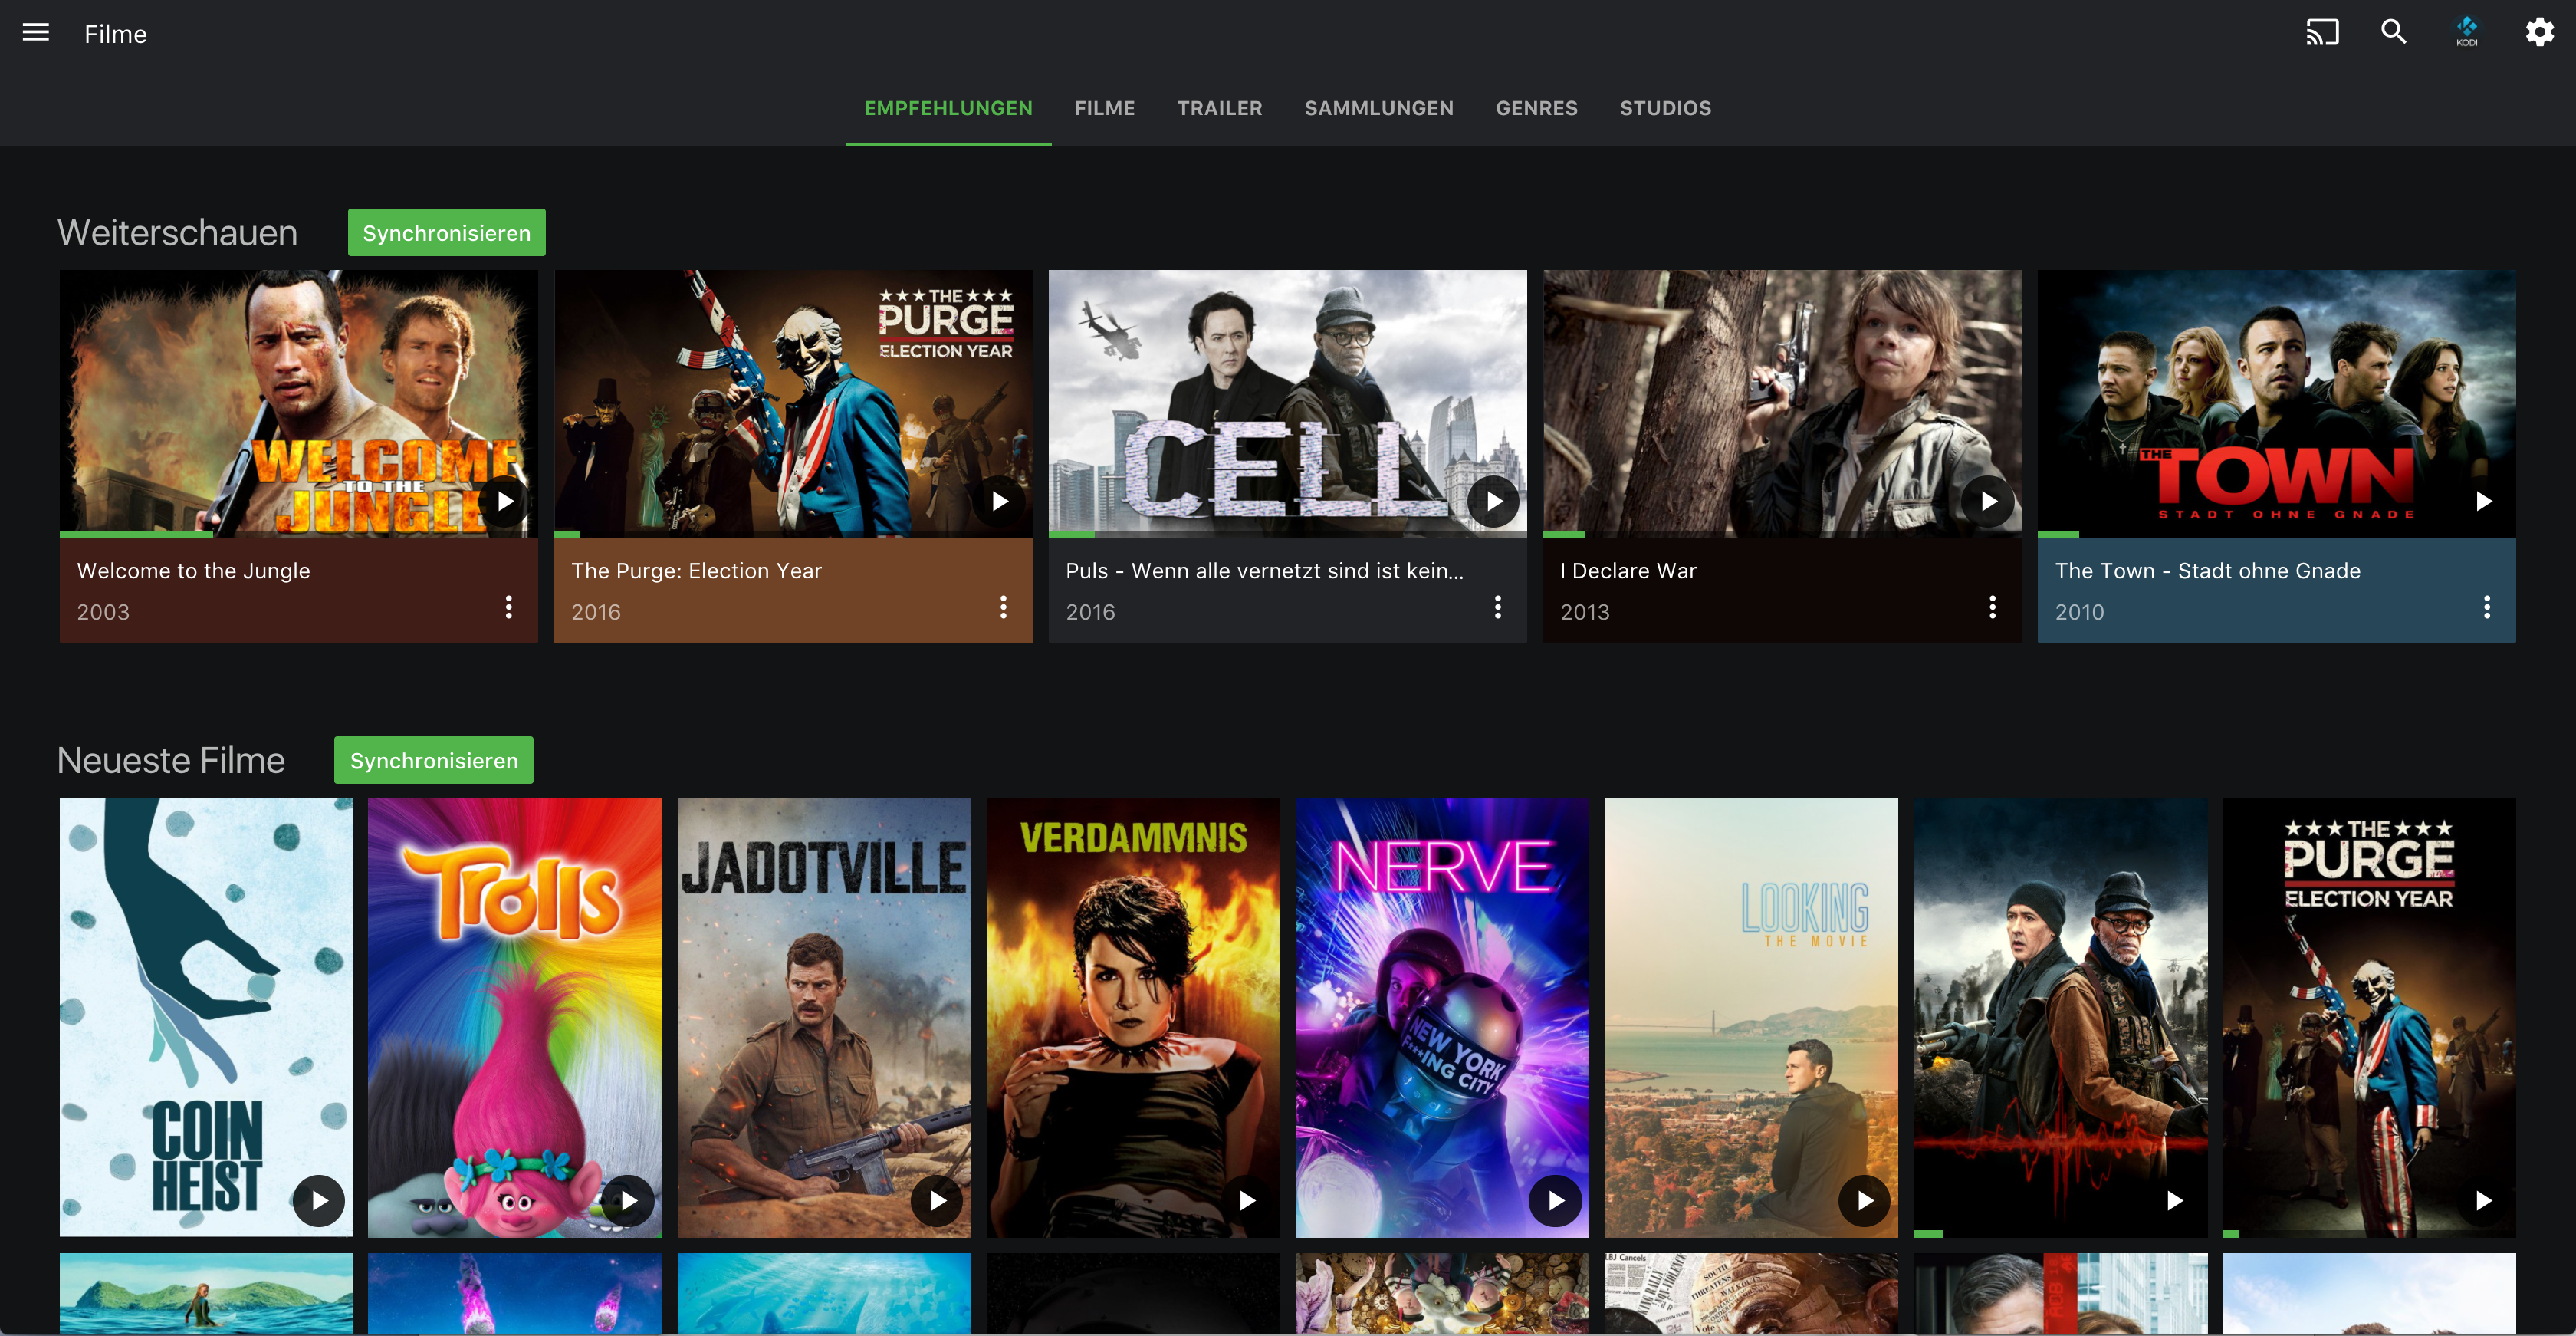Viewport: 2576px width, 1336px height.
Task: Click the Filme page title
Action: (x=115, y=34)
